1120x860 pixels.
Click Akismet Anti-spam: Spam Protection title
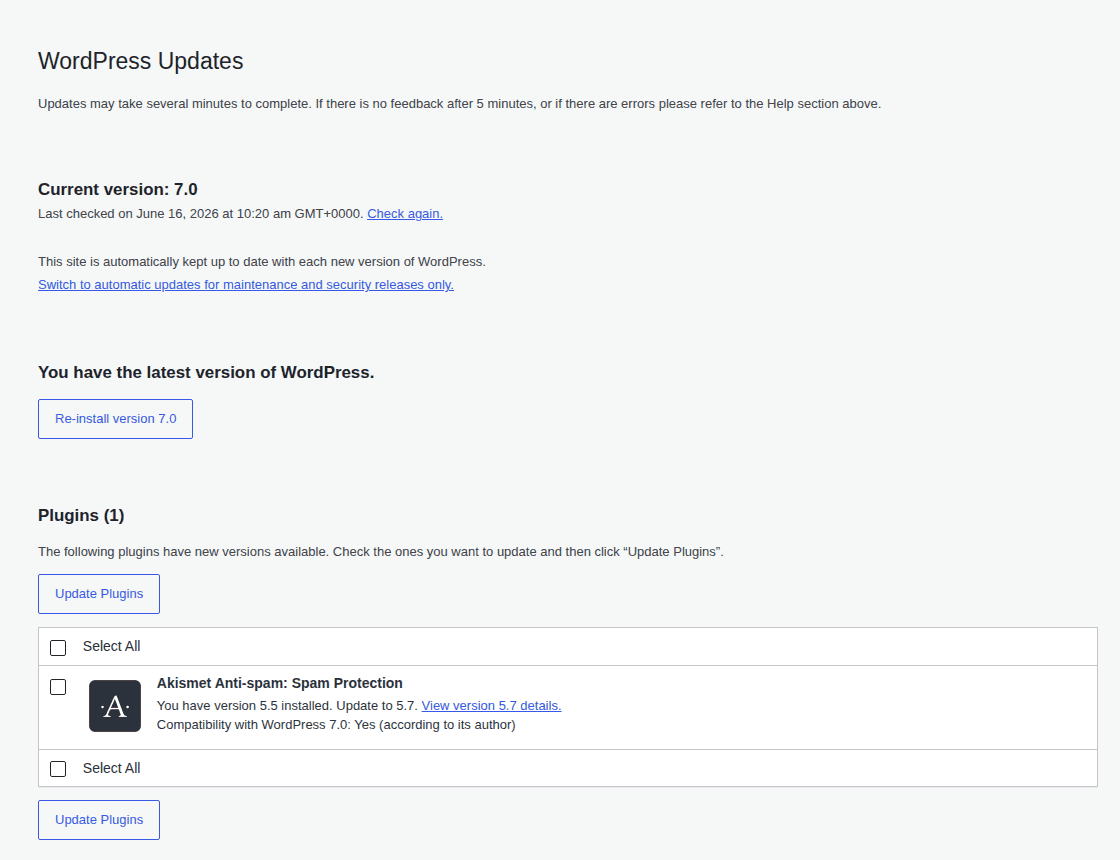coord(280,683)
